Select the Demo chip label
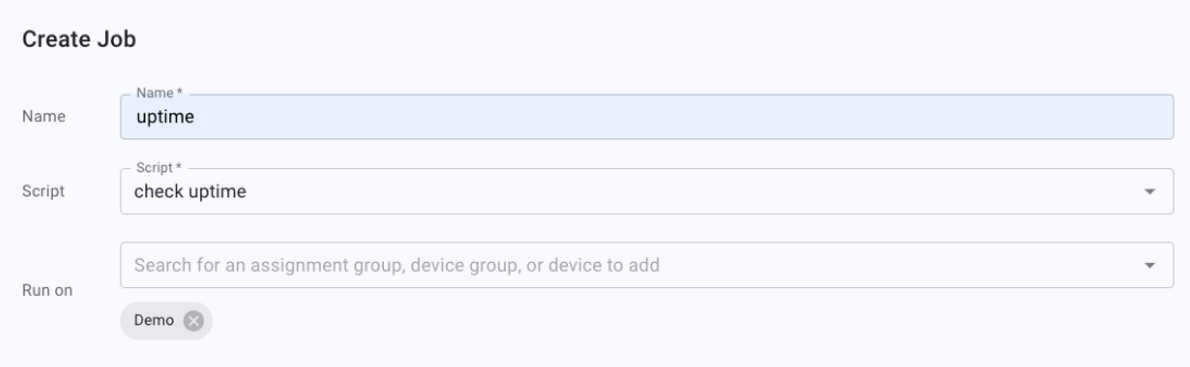Screen dimensions: 1190x367 [154, 321]
